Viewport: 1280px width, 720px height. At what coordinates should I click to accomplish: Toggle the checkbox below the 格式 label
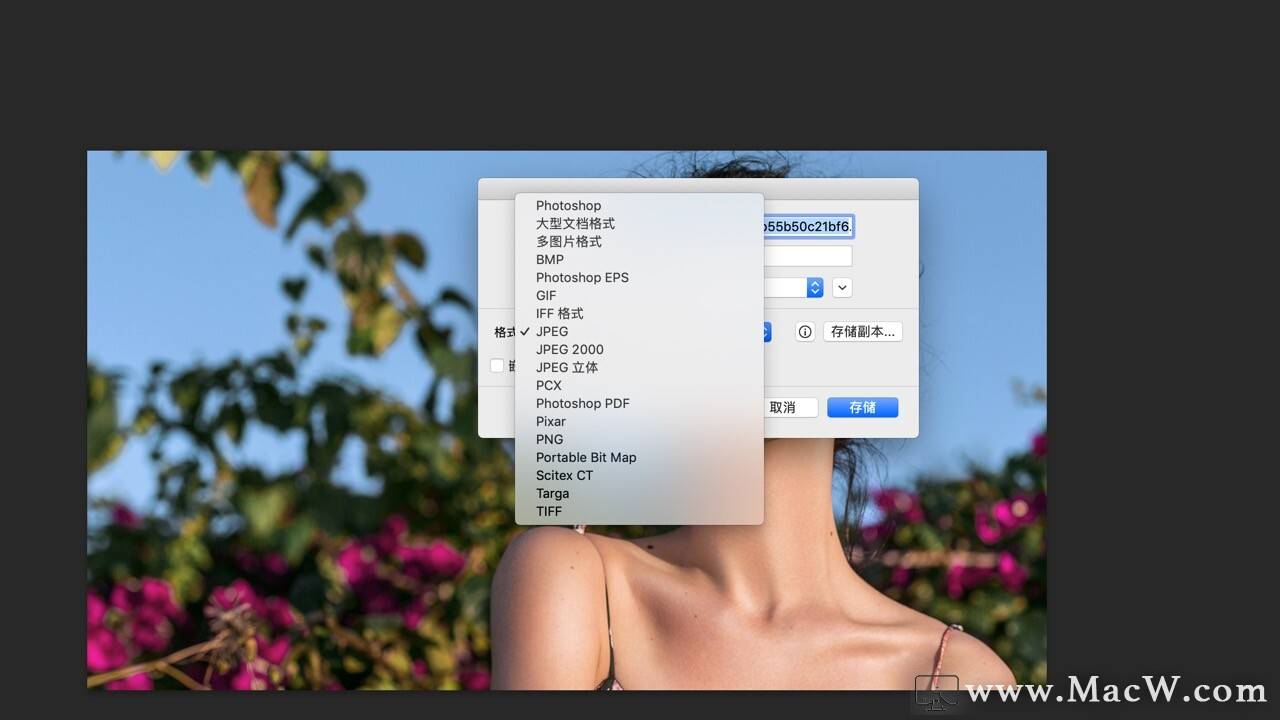point(497,366)
